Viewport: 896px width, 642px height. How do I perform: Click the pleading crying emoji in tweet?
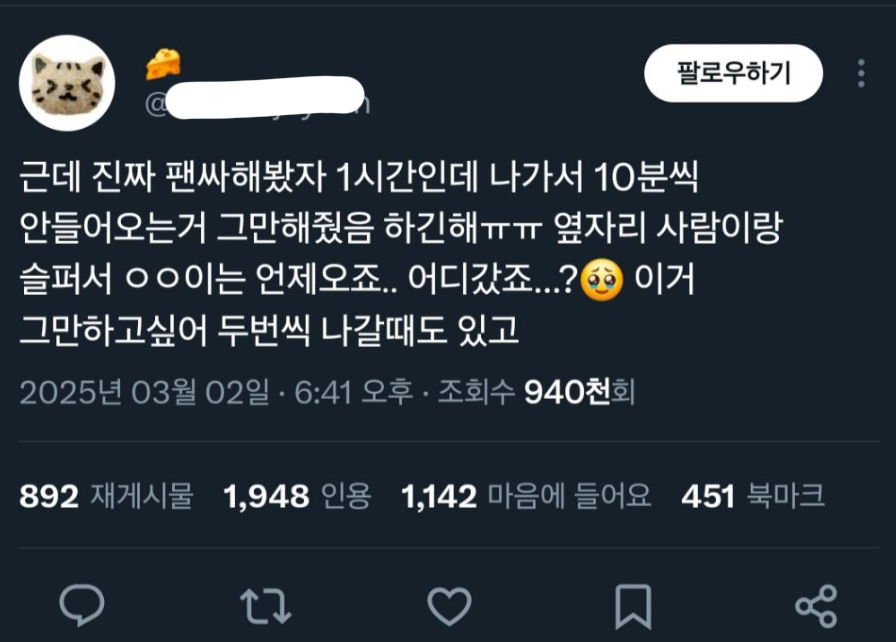(x=602, y=280)
